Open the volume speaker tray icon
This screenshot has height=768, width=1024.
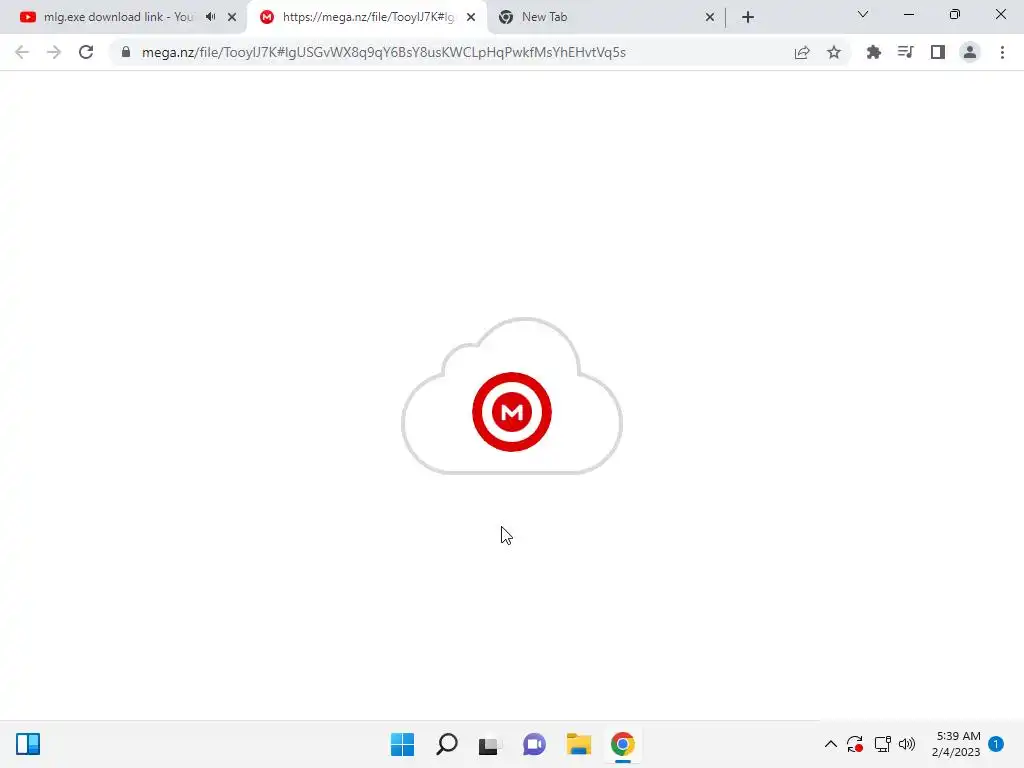coord(906,744)
